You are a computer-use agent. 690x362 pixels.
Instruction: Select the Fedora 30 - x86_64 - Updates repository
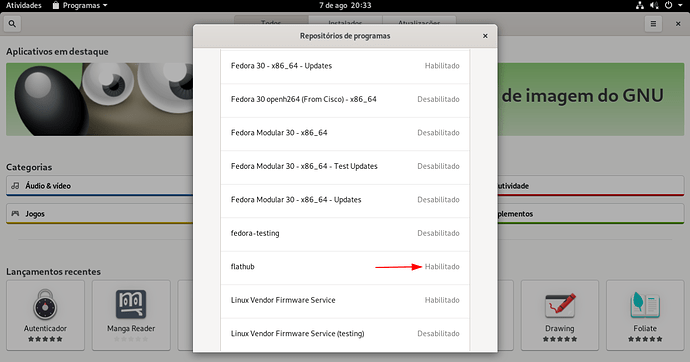pos(345,66)
